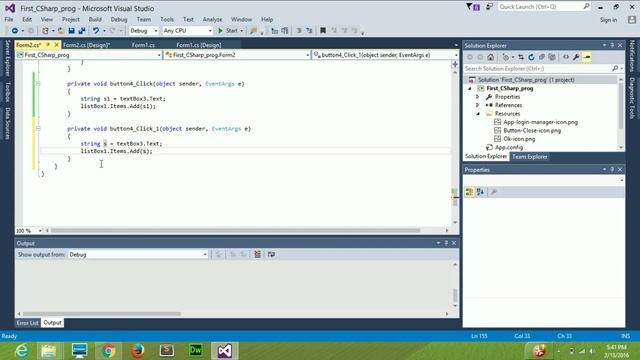The height and width of the screenshot is (360, 640).
Task: Switch to Form1.cs [Design] tab
Action: pyautogui.click(x=199, y=45)
